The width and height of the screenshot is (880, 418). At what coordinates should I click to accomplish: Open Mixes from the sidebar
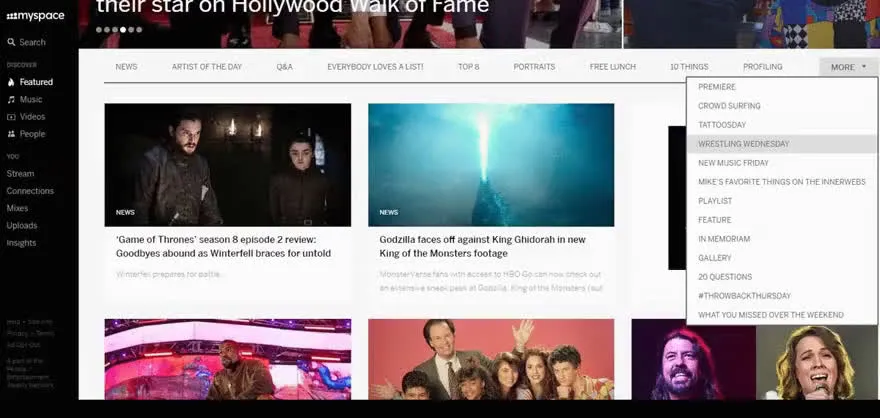click(x=17, y=208)
